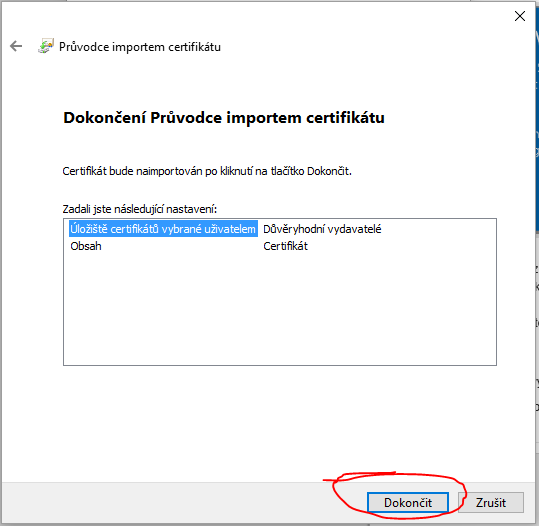The image size is (539, 526).
Task: Click the white space below the settings list box
Action: point(279,423)
